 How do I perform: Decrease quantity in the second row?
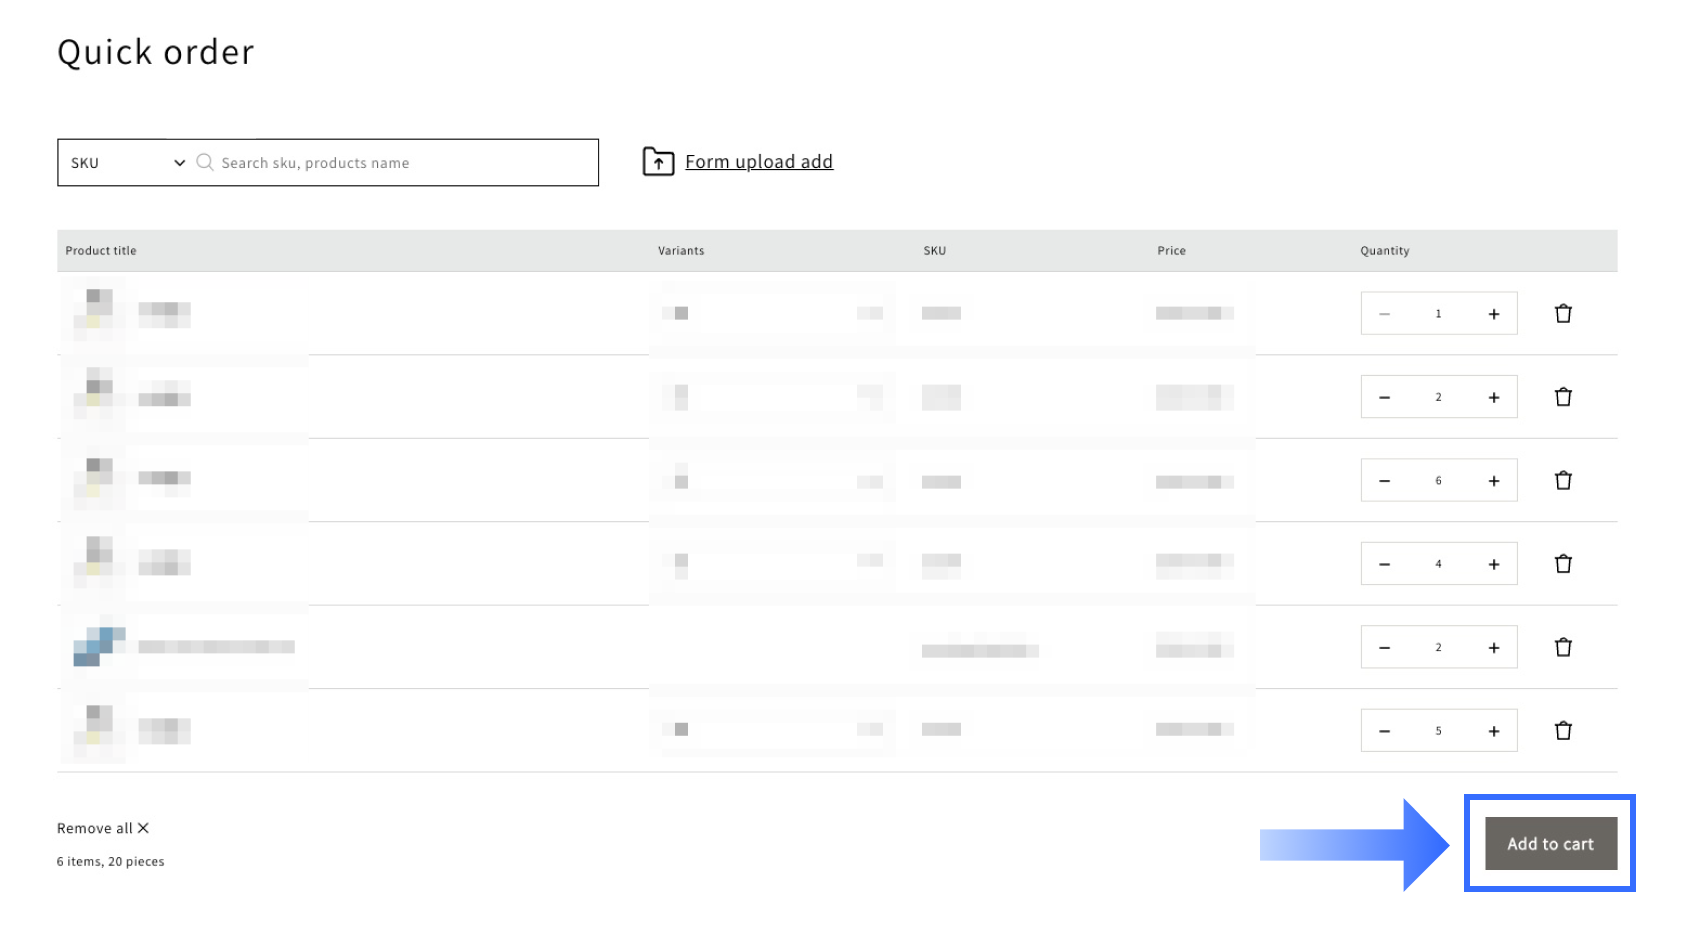pos(1385,398)
